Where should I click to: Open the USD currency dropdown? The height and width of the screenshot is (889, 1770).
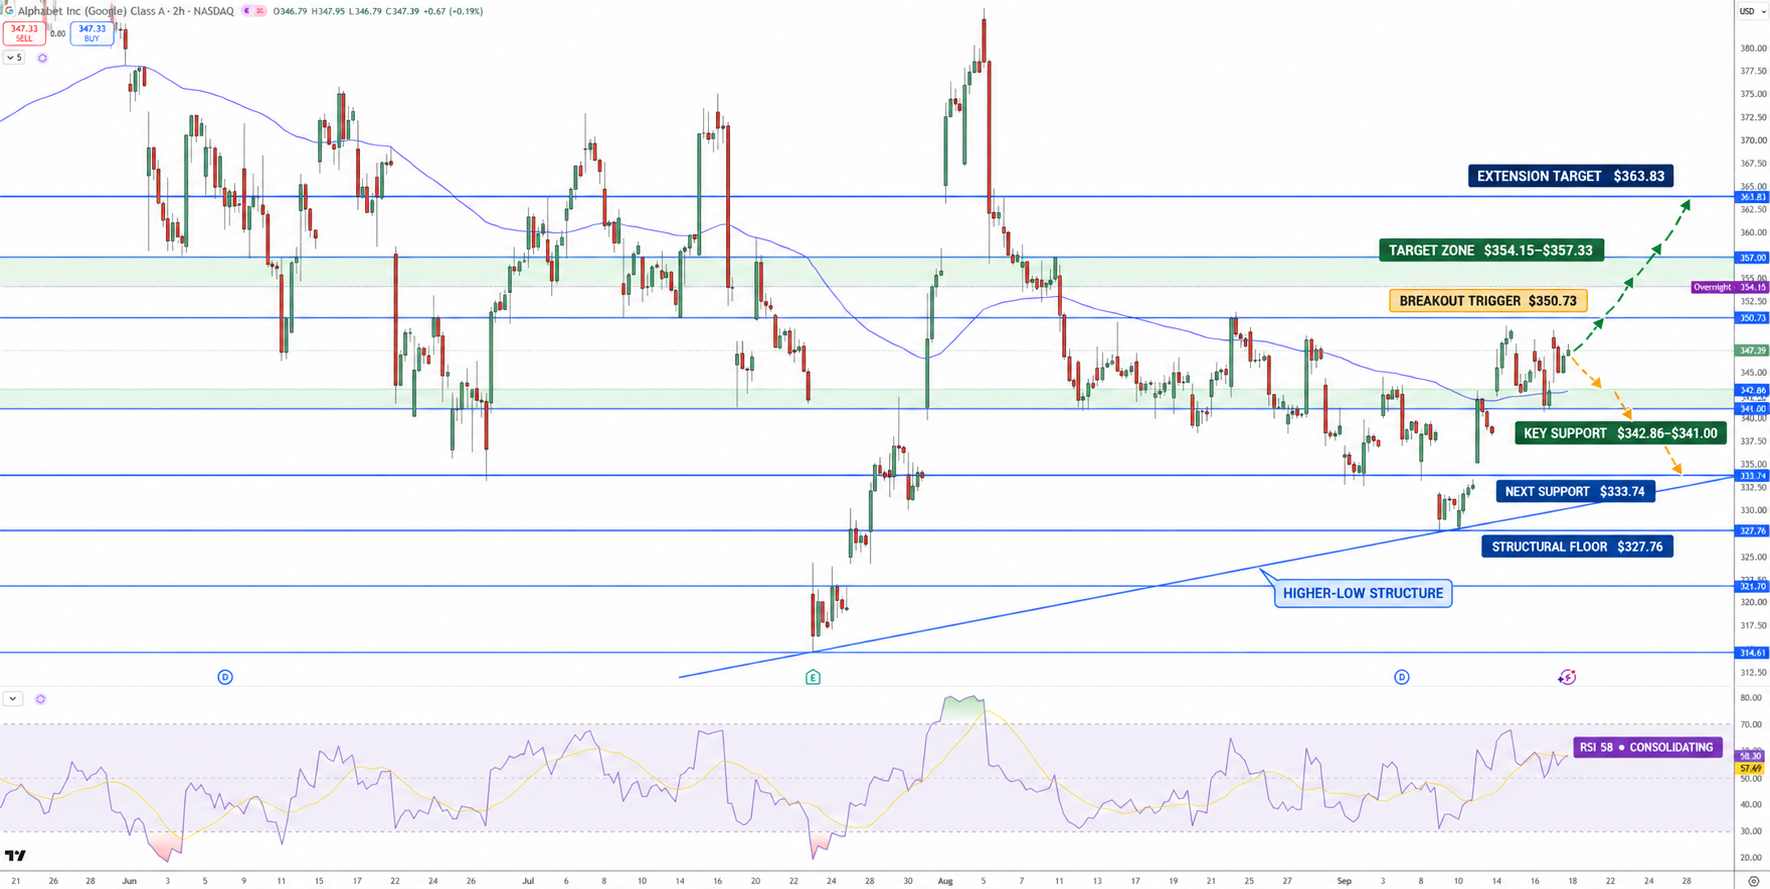pos(1752,11)
